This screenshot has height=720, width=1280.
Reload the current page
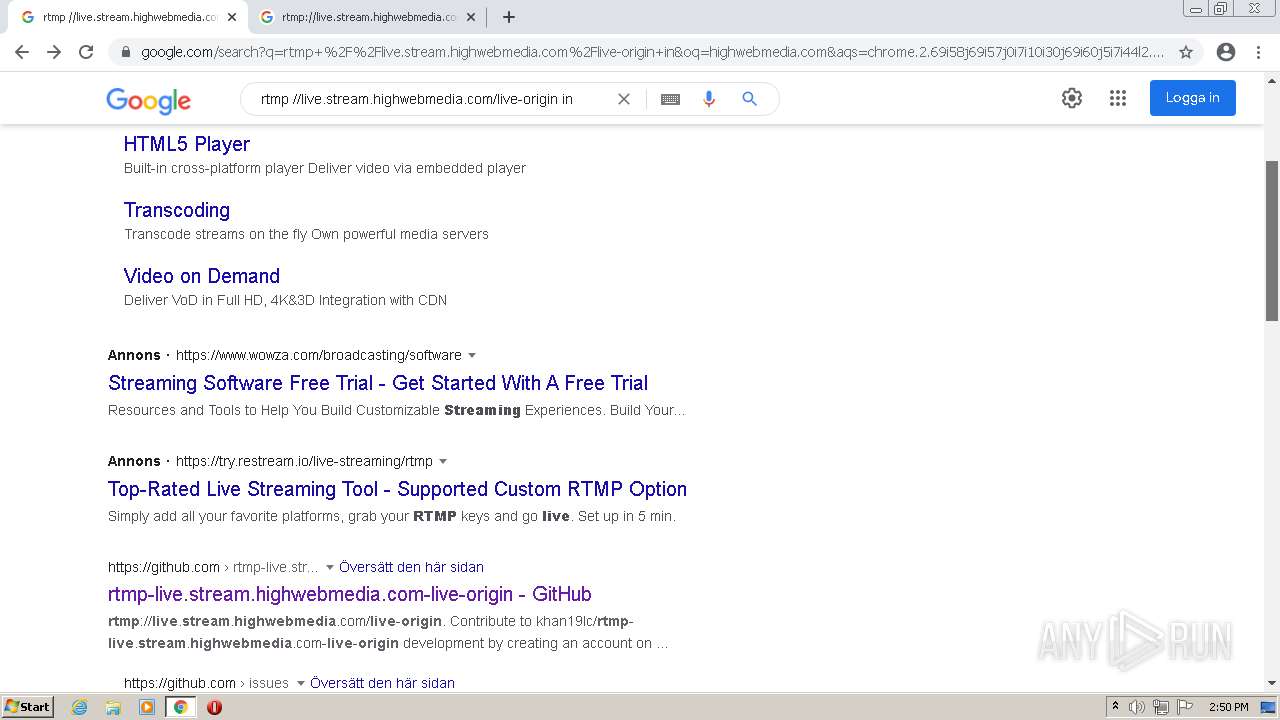(x=86, y=52)
